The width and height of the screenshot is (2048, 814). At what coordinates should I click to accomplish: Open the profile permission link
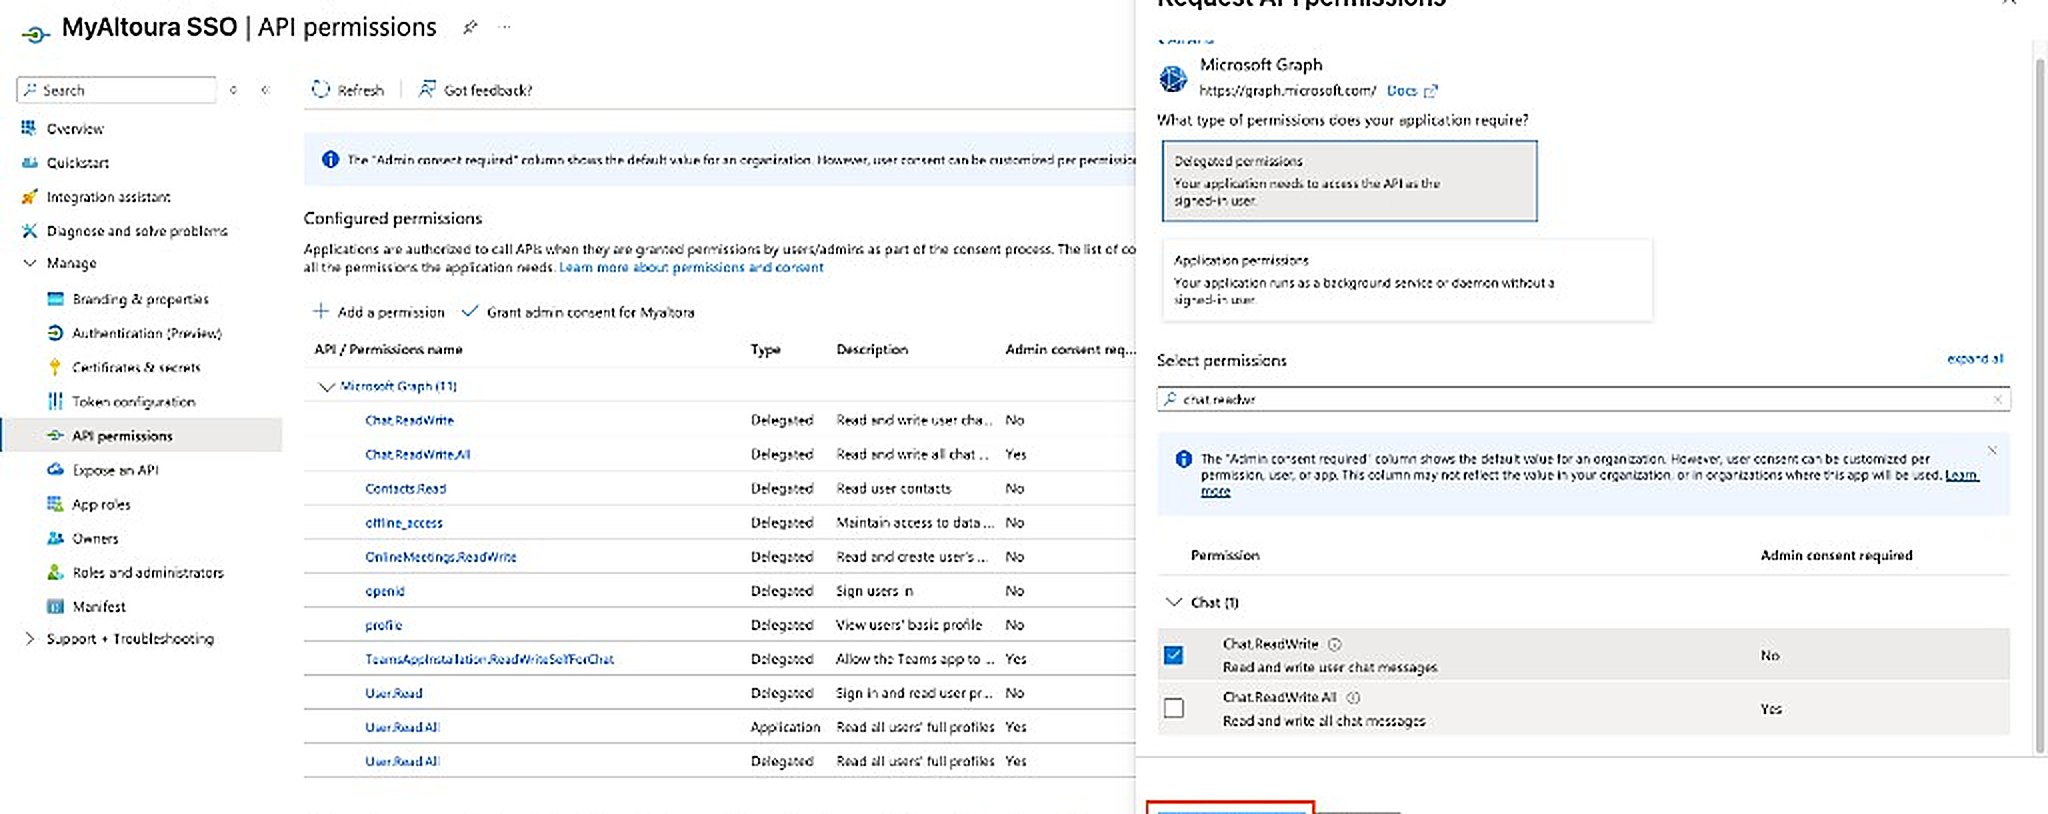click(x=383, y=625)
